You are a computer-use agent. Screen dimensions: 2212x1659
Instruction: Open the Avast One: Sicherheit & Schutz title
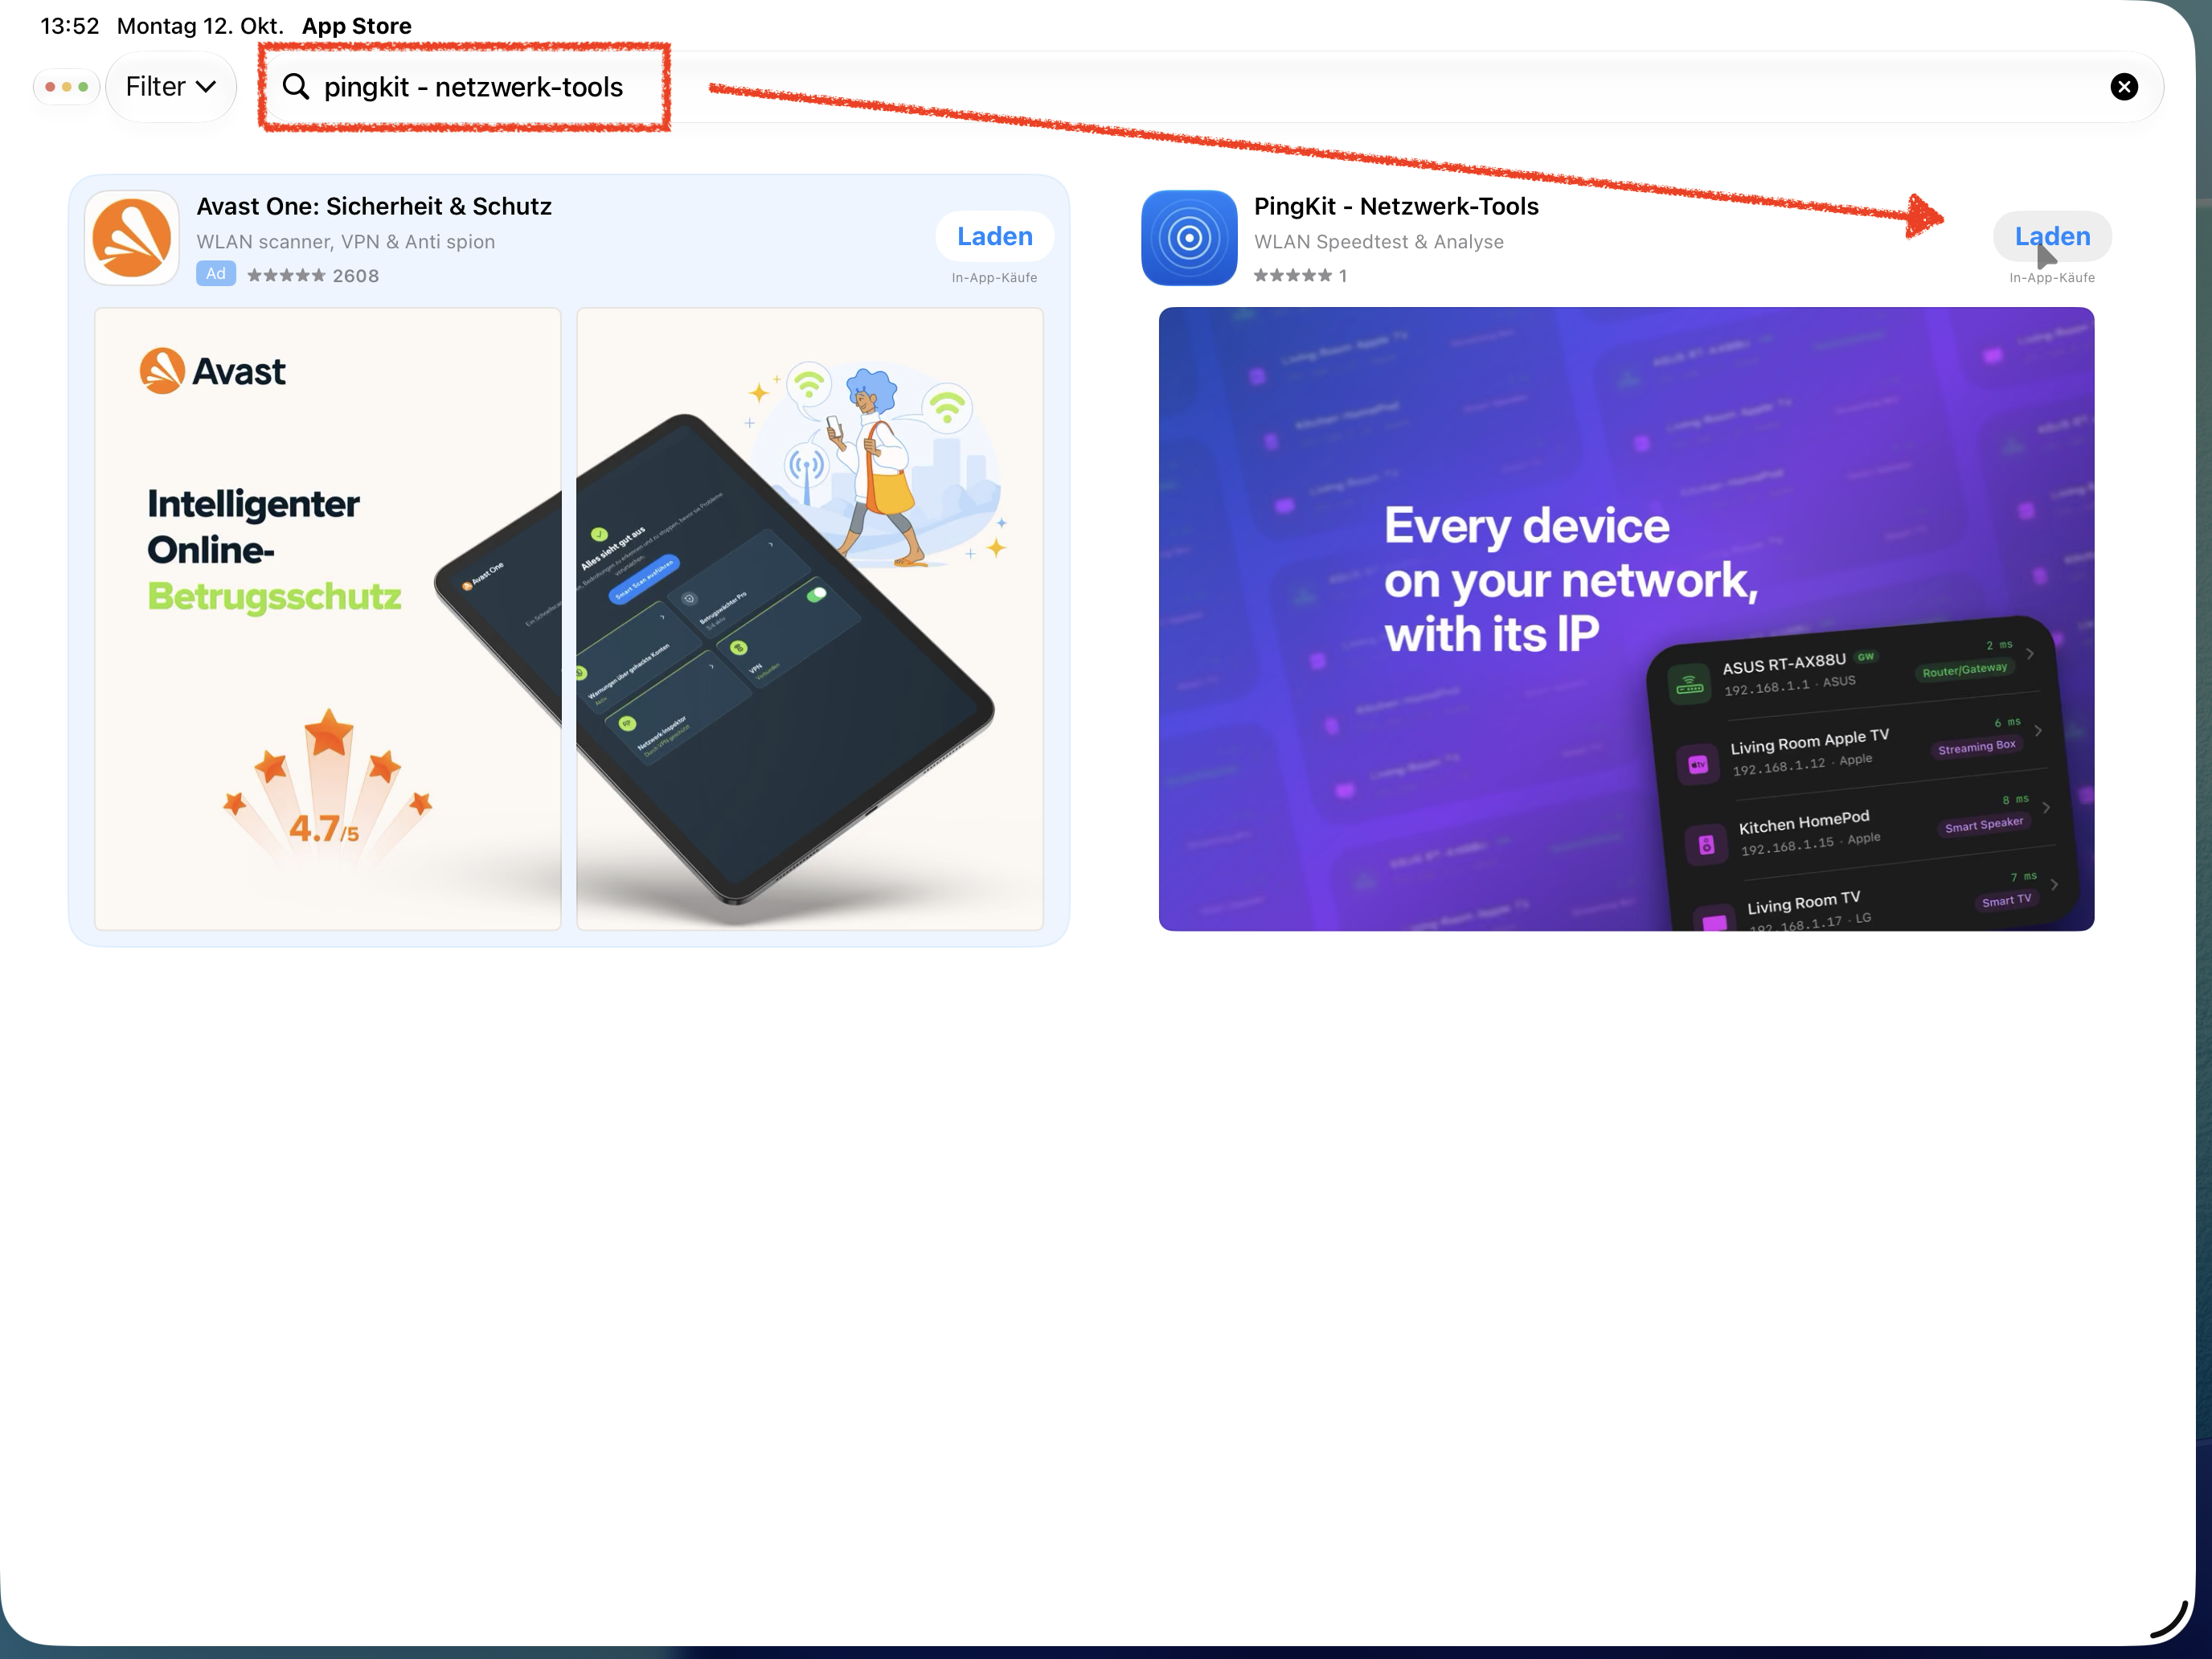pyautogui.click(x=374, y=206)
